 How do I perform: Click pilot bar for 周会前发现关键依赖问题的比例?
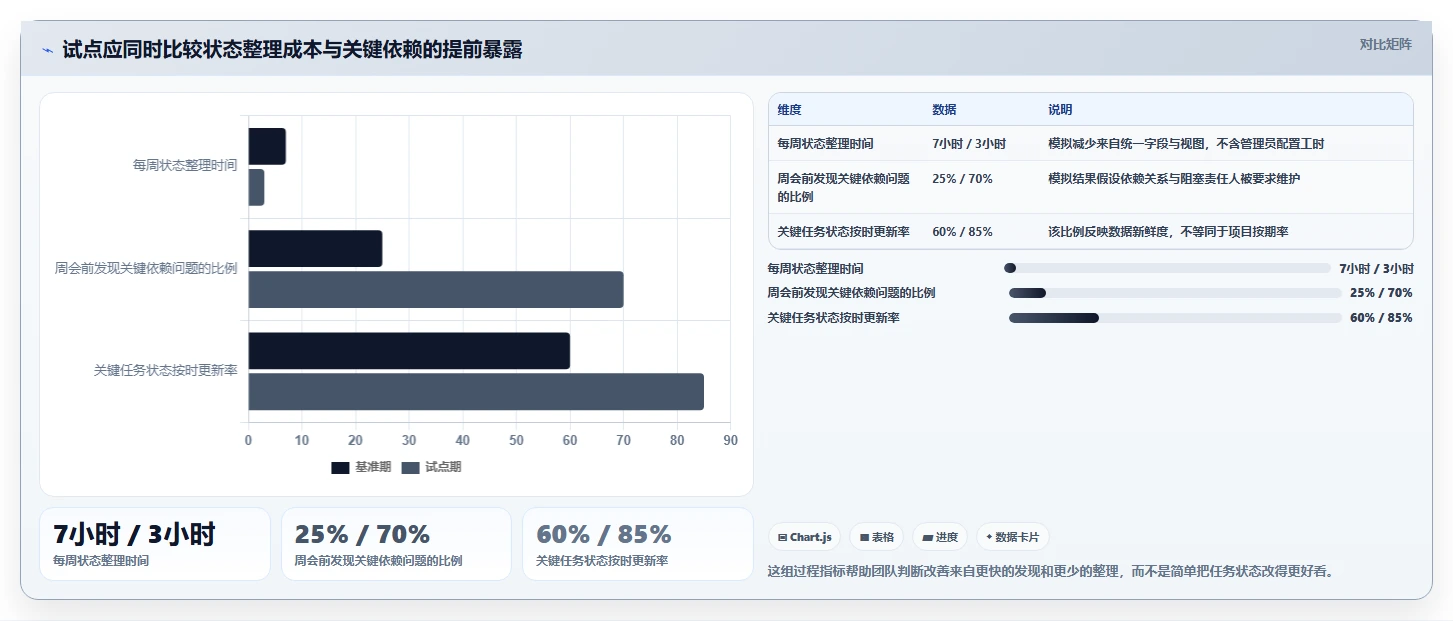(436, 290)
